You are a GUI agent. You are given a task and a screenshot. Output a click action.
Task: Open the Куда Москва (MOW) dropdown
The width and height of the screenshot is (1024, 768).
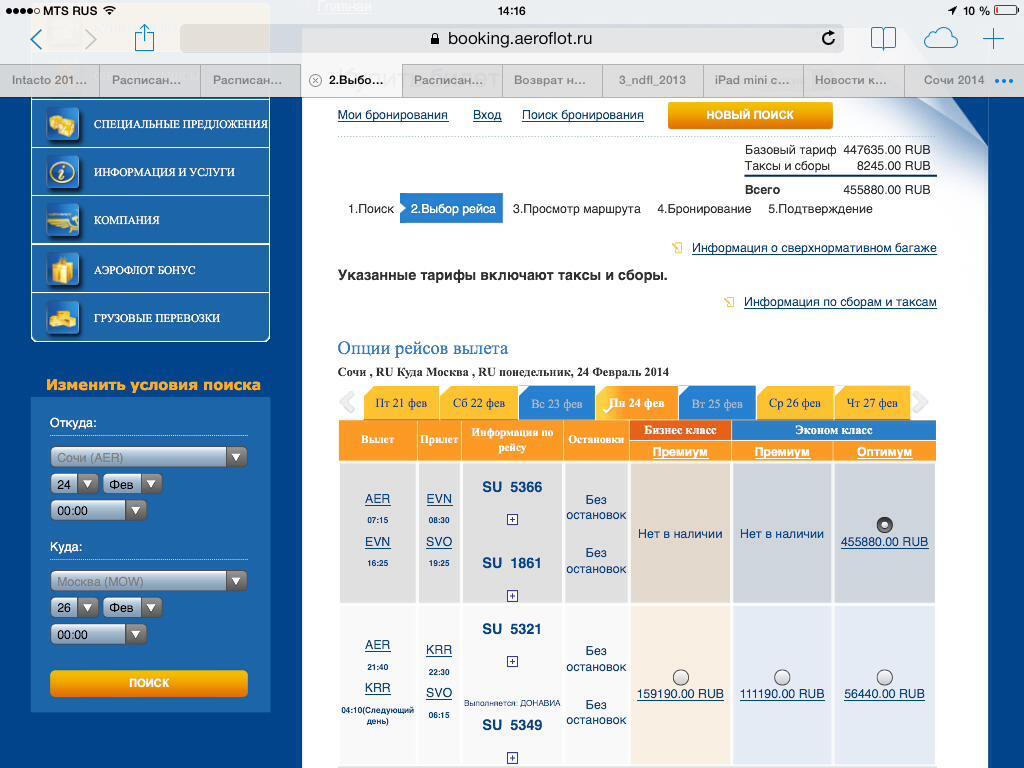149,581
